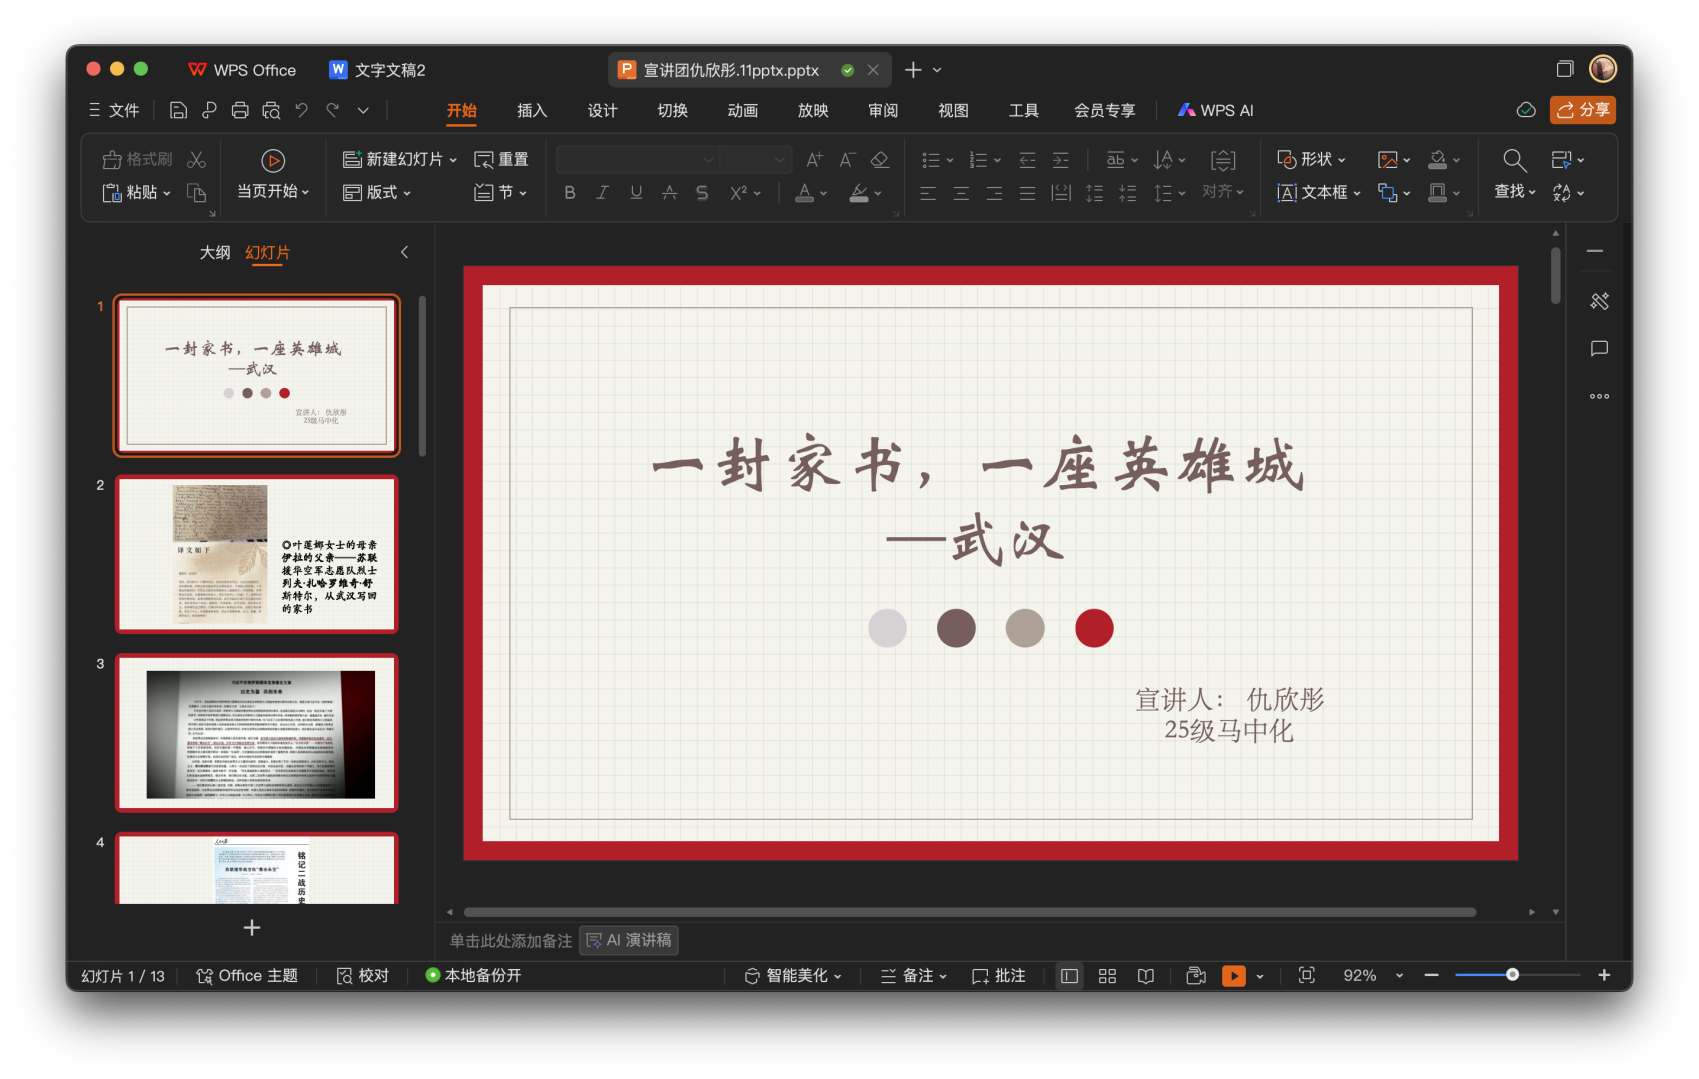Screen dimensions: 1699x1079
Task: Click the undo arrow icon
Action: (301, 110)
